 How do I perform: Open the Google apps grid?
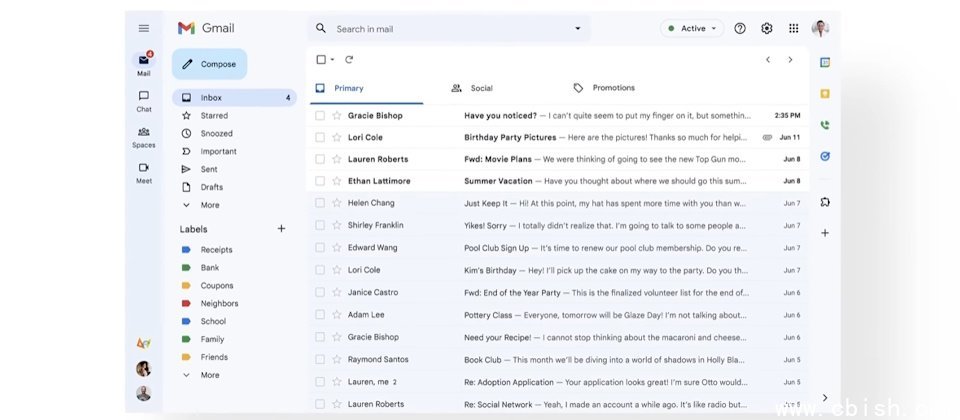coord(794,28)
